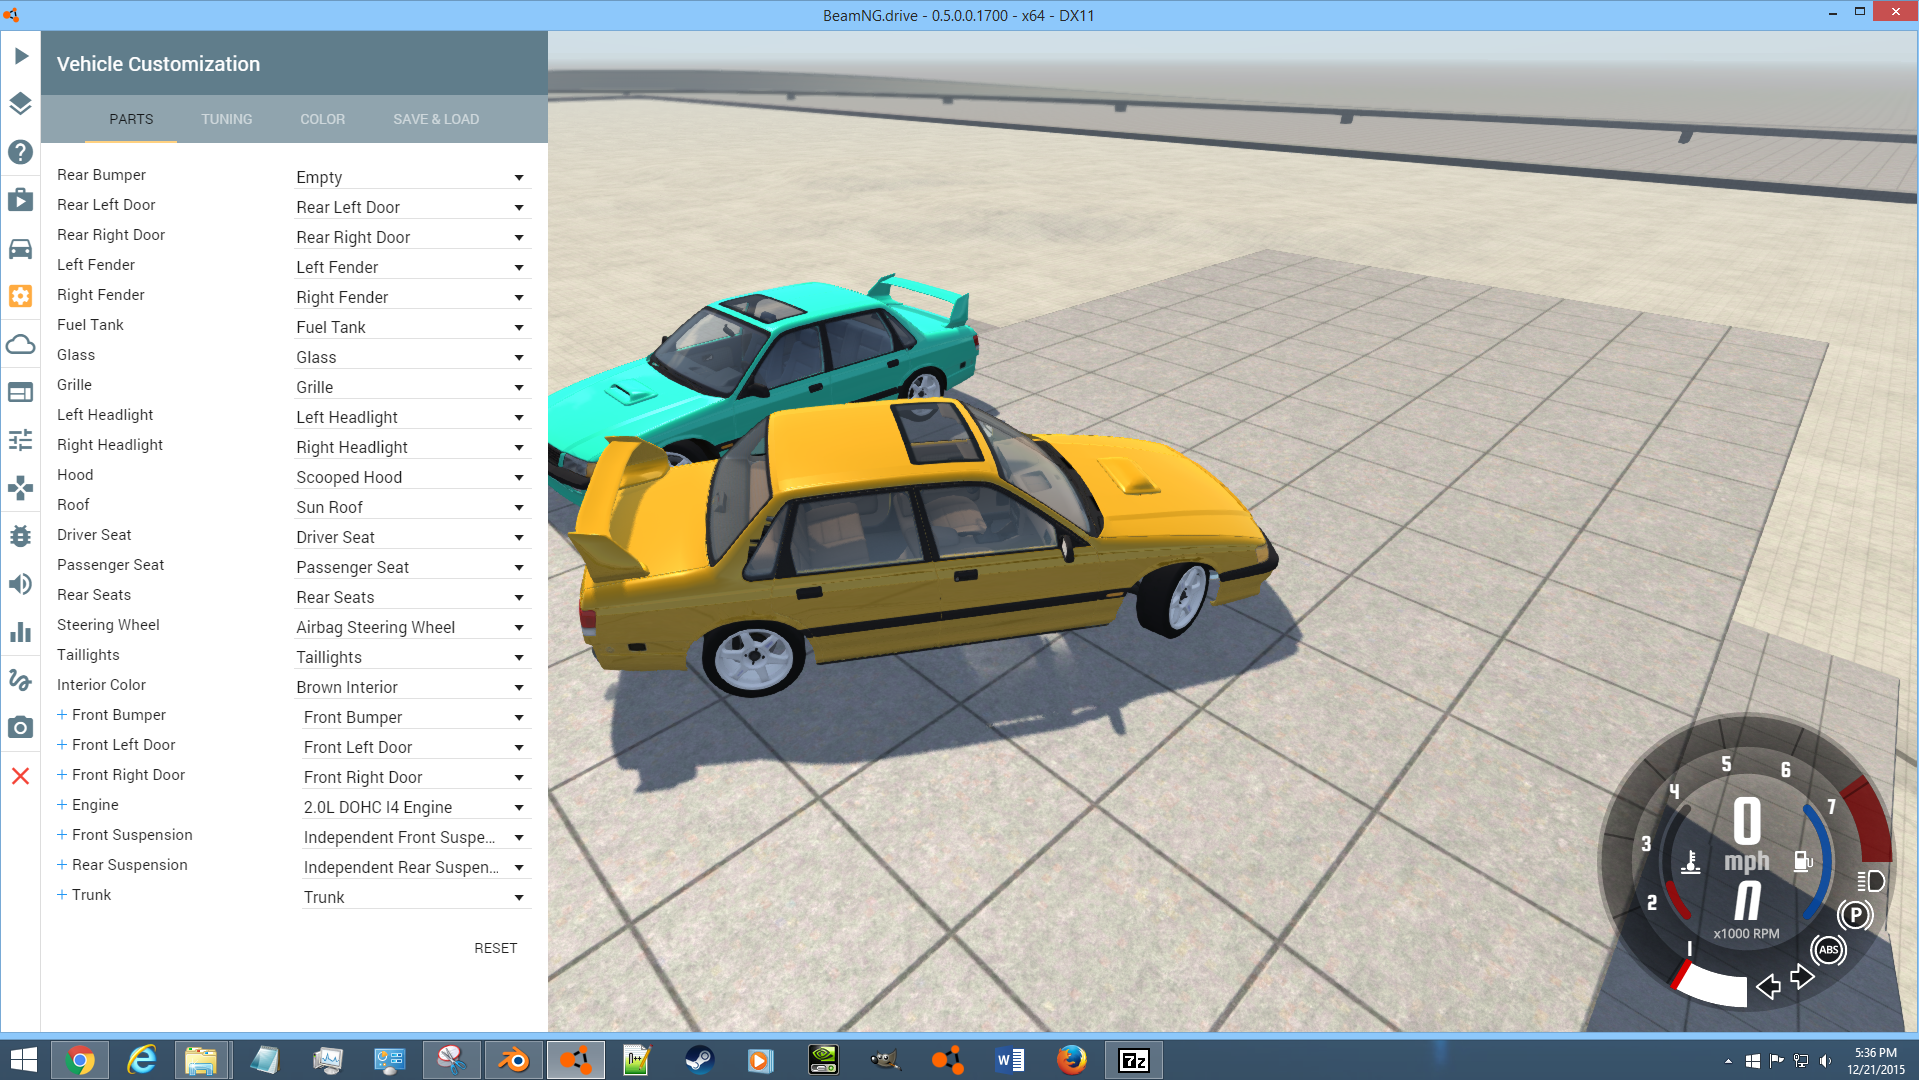Open the 2.0L DOHC I4 Engine dropdown
This screenshot has width=1919, height=1080.
tap(415, 807)
